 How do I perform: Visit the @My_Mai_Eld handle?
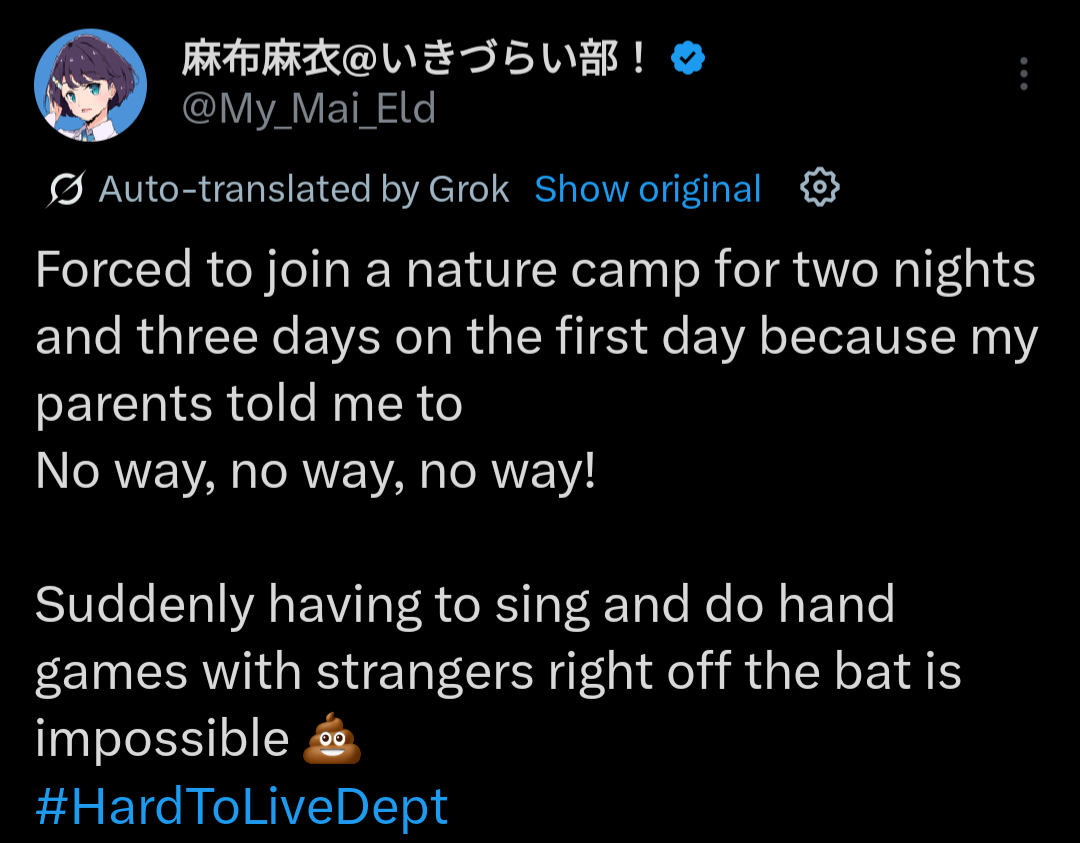click(308, 108)
